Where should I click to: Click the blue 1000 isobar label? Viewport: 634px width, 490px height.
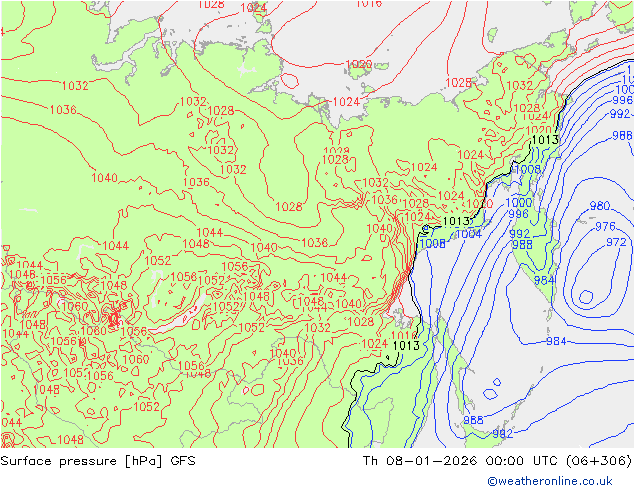[x=519, y=202]
